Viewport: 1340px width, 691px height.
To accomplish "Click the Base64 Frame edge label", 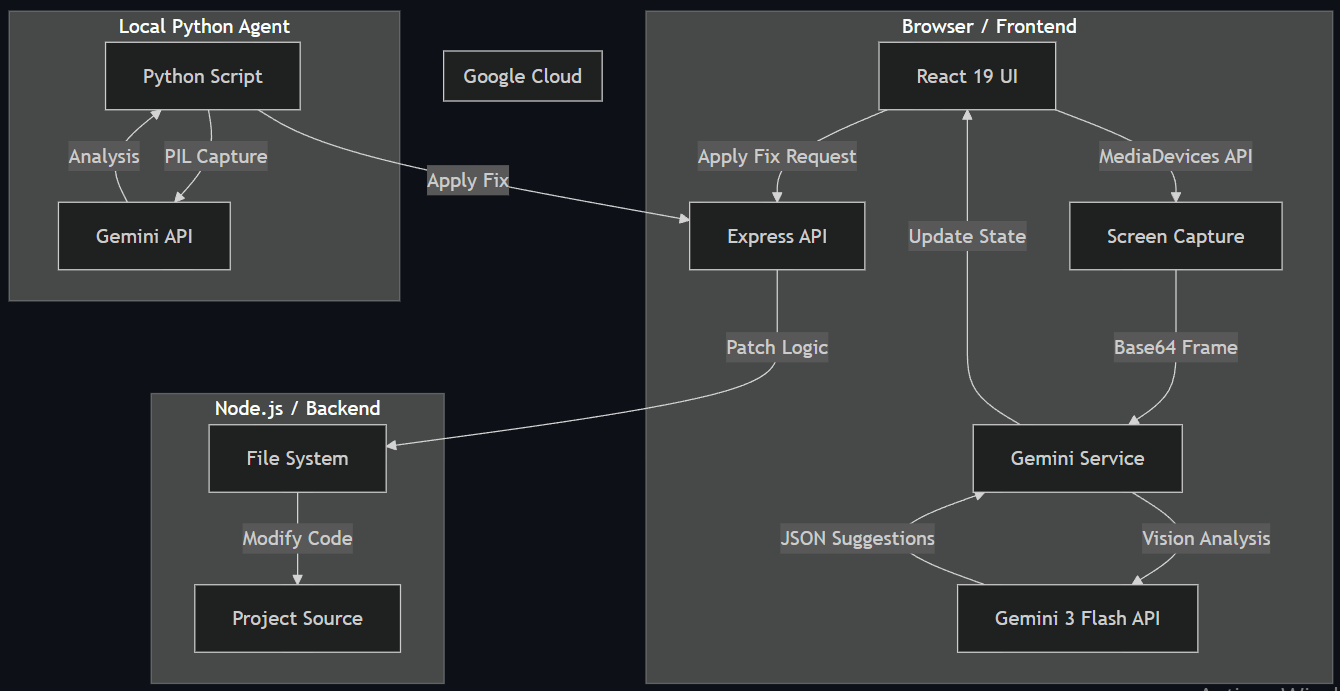I will pos(1176,347).
